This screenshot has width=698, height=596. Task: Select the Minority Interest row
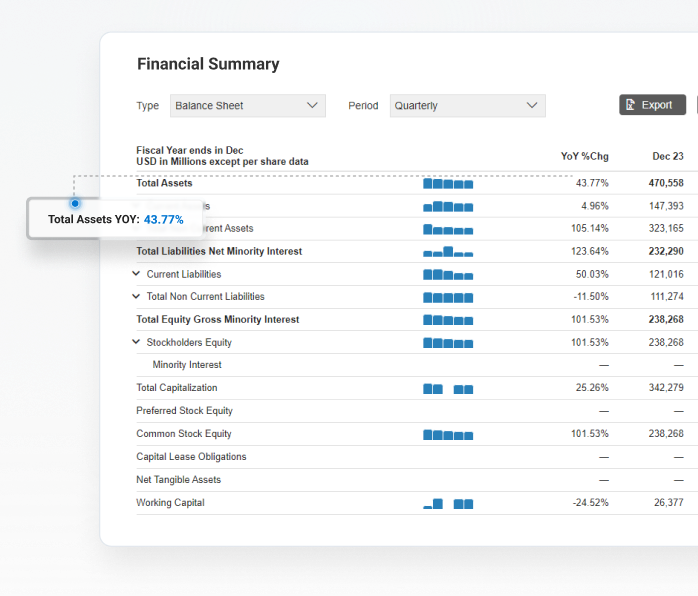click(x=187, y=365)
